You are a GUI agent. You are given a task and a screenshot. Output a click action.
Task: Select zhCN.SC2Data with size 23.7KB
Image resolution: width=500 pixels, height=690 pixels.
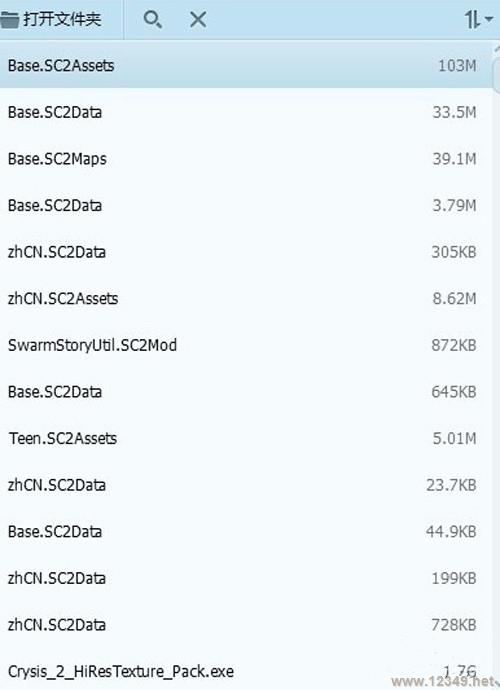[x=246, y=485]
